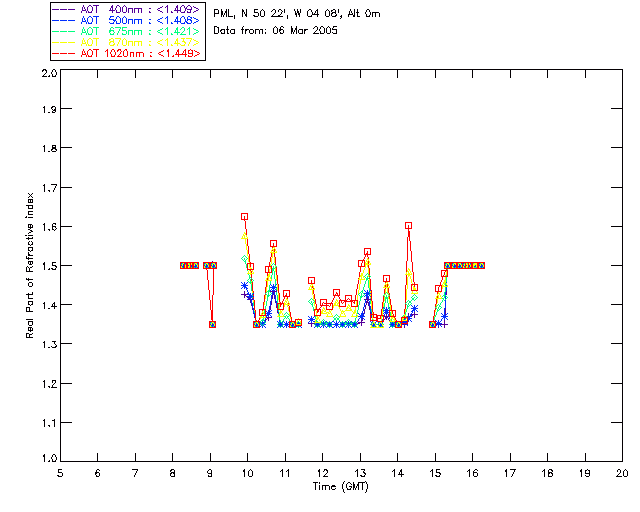Click the red square peak marker after time 14
The image size is (640, 512).
[409, 226]
